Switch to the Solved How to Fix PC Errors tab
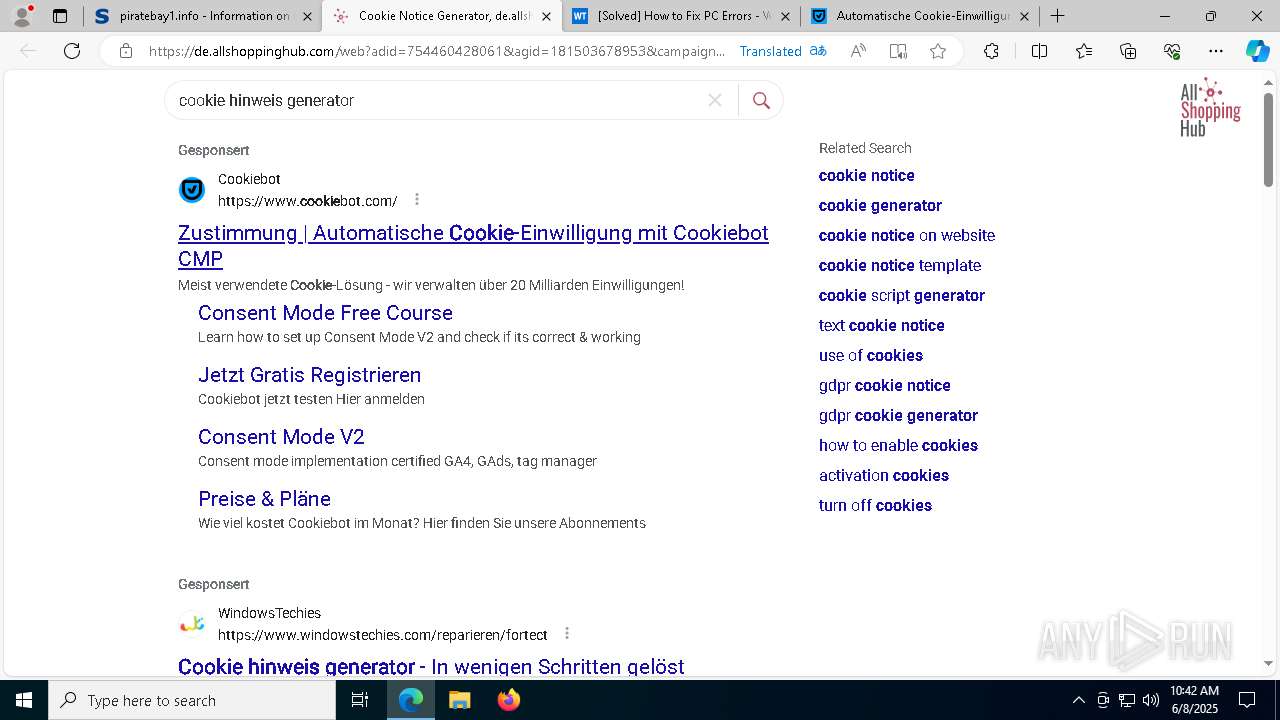Screen dimensions: 1280x720 click(683, 16)
